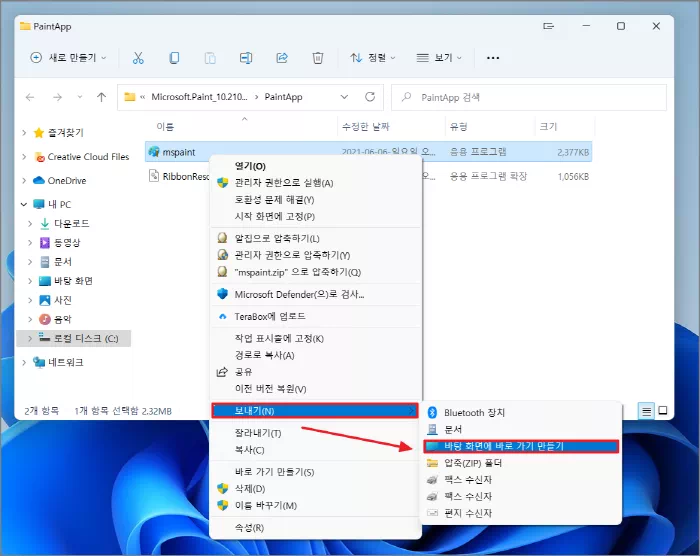Click 1,056KB size of RibbonRes row
The width and height of the screenshot is (700, 556).
click(573, 177)
